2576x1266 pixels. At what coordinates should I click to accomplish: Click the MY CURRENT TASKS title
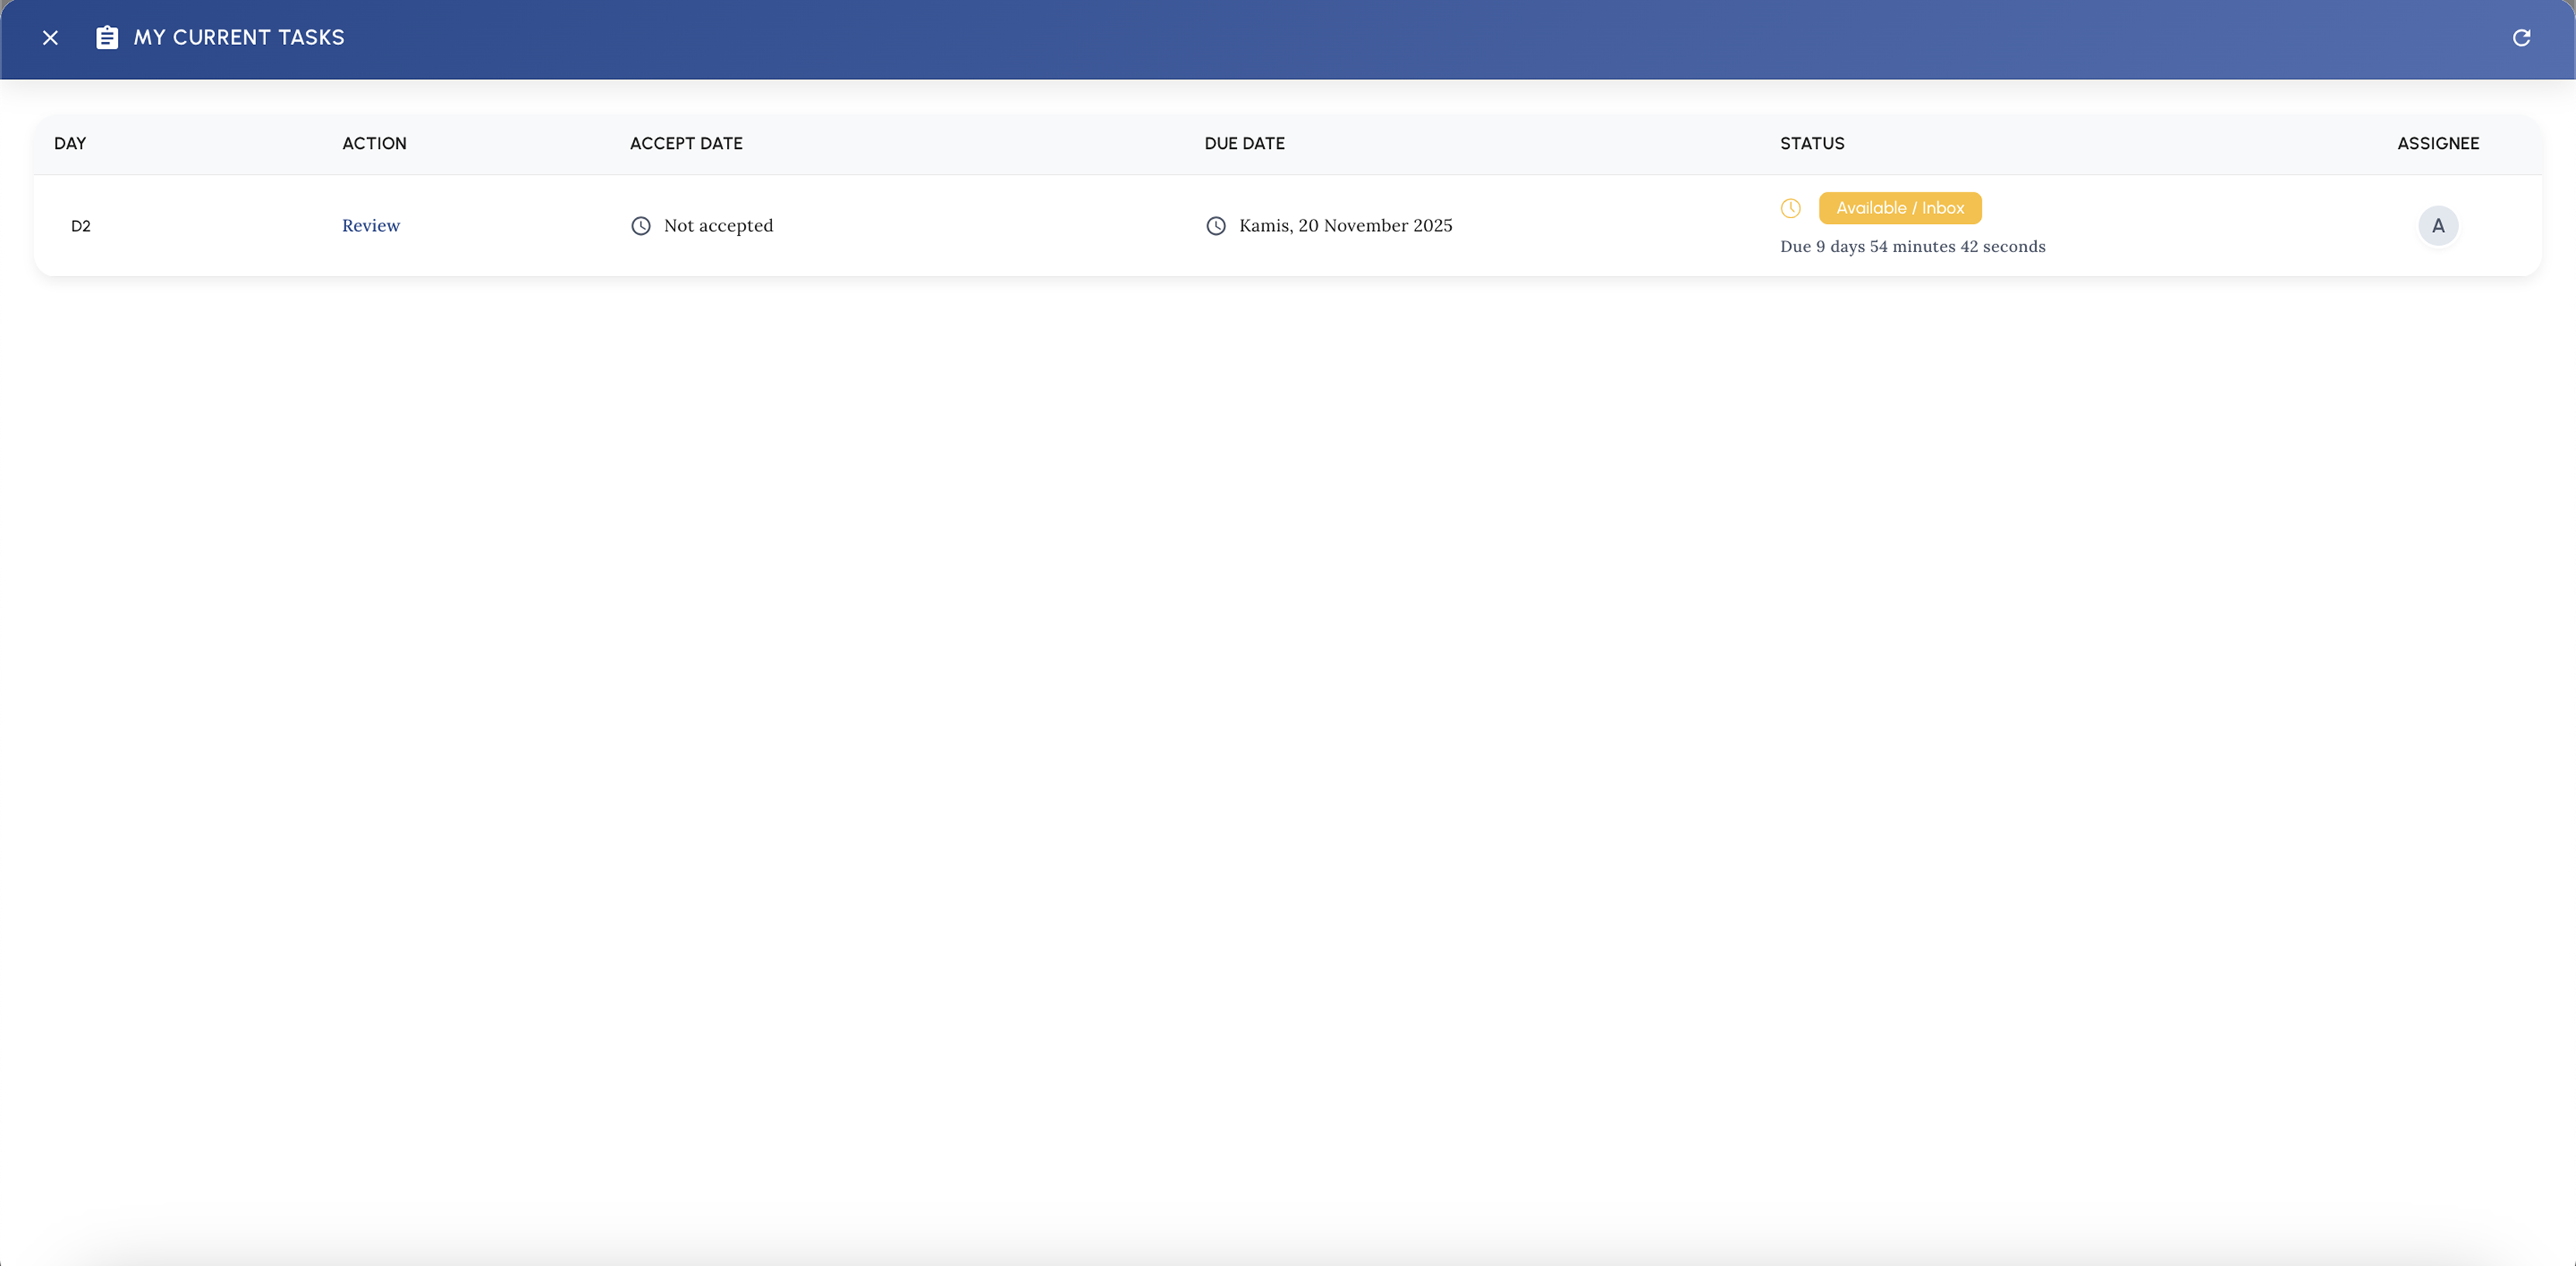click(x=239, y=38)
